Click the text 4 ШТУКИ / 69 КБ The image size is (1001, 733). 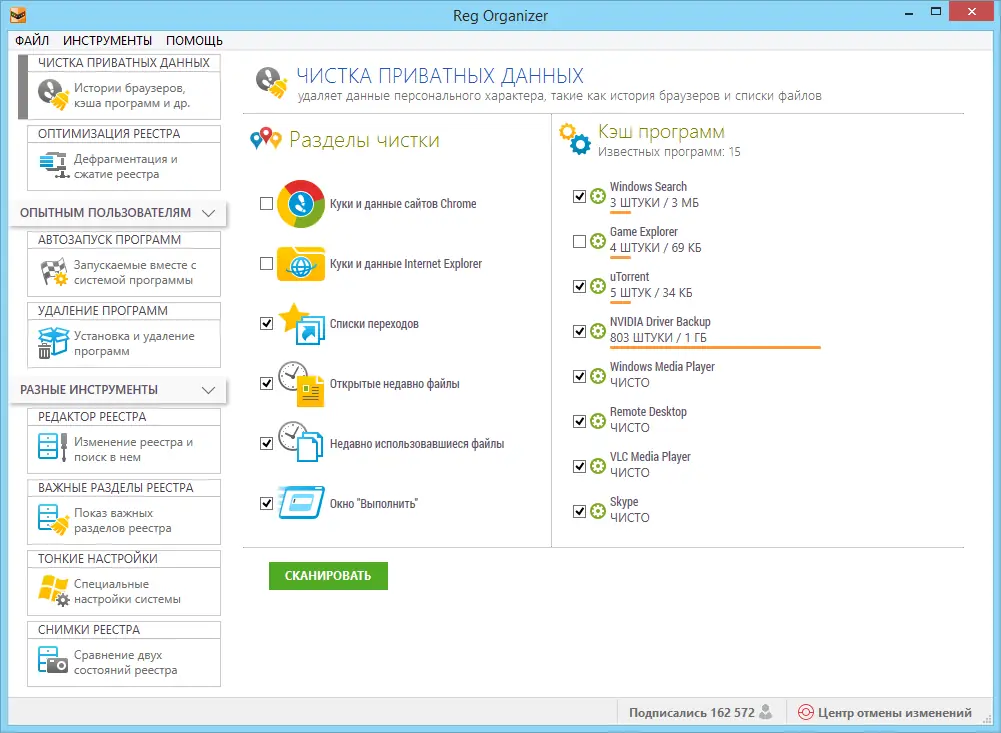[x=656, y=248]
